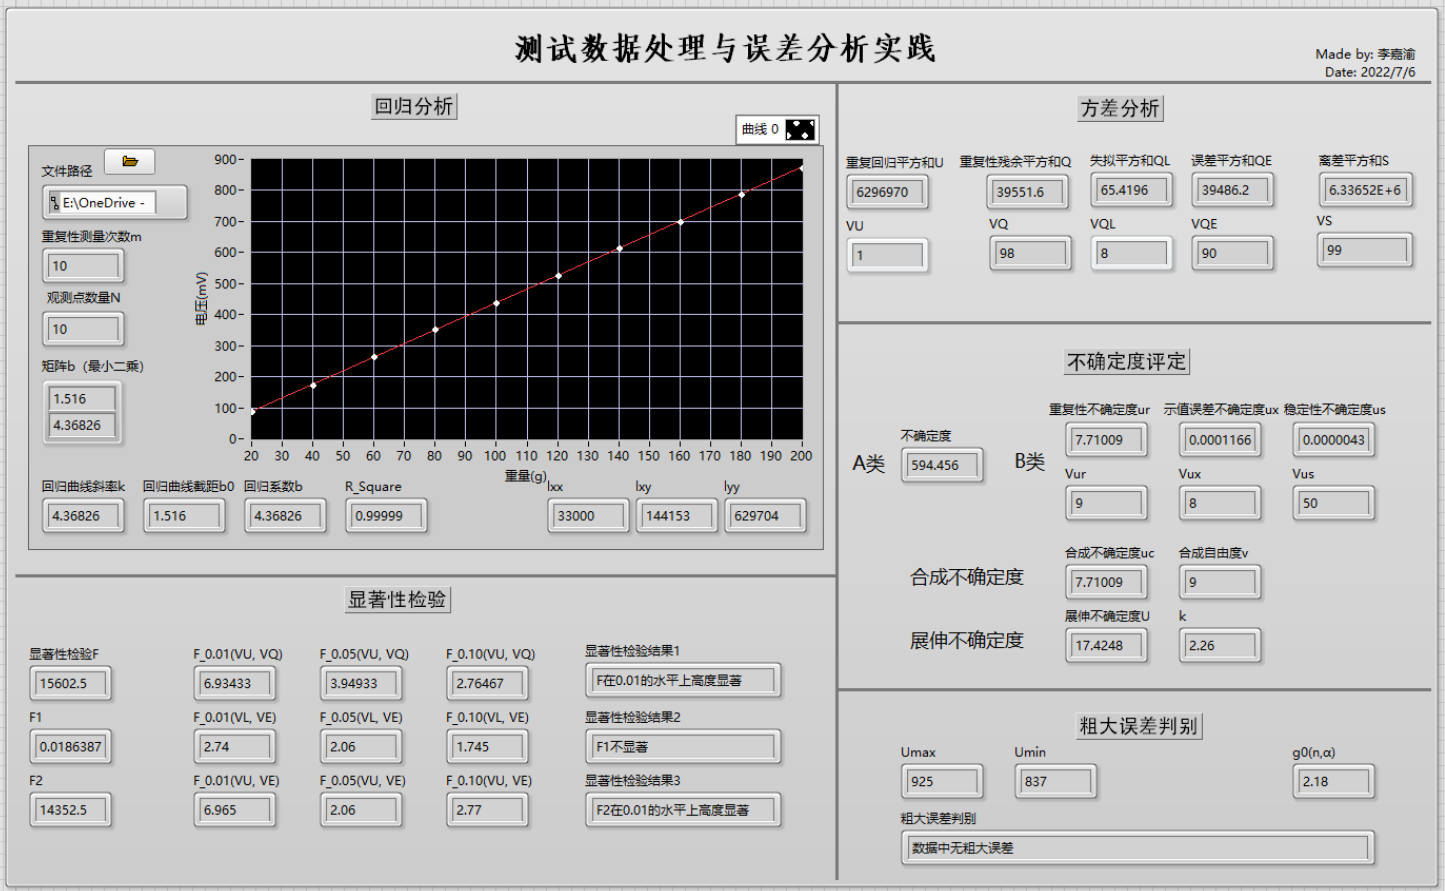Image resolution: width=1445 pixels, height=891 pixels.
Task: Click the 观测点数量N value field
Action: pyautogui.click(x=83, y=329)
